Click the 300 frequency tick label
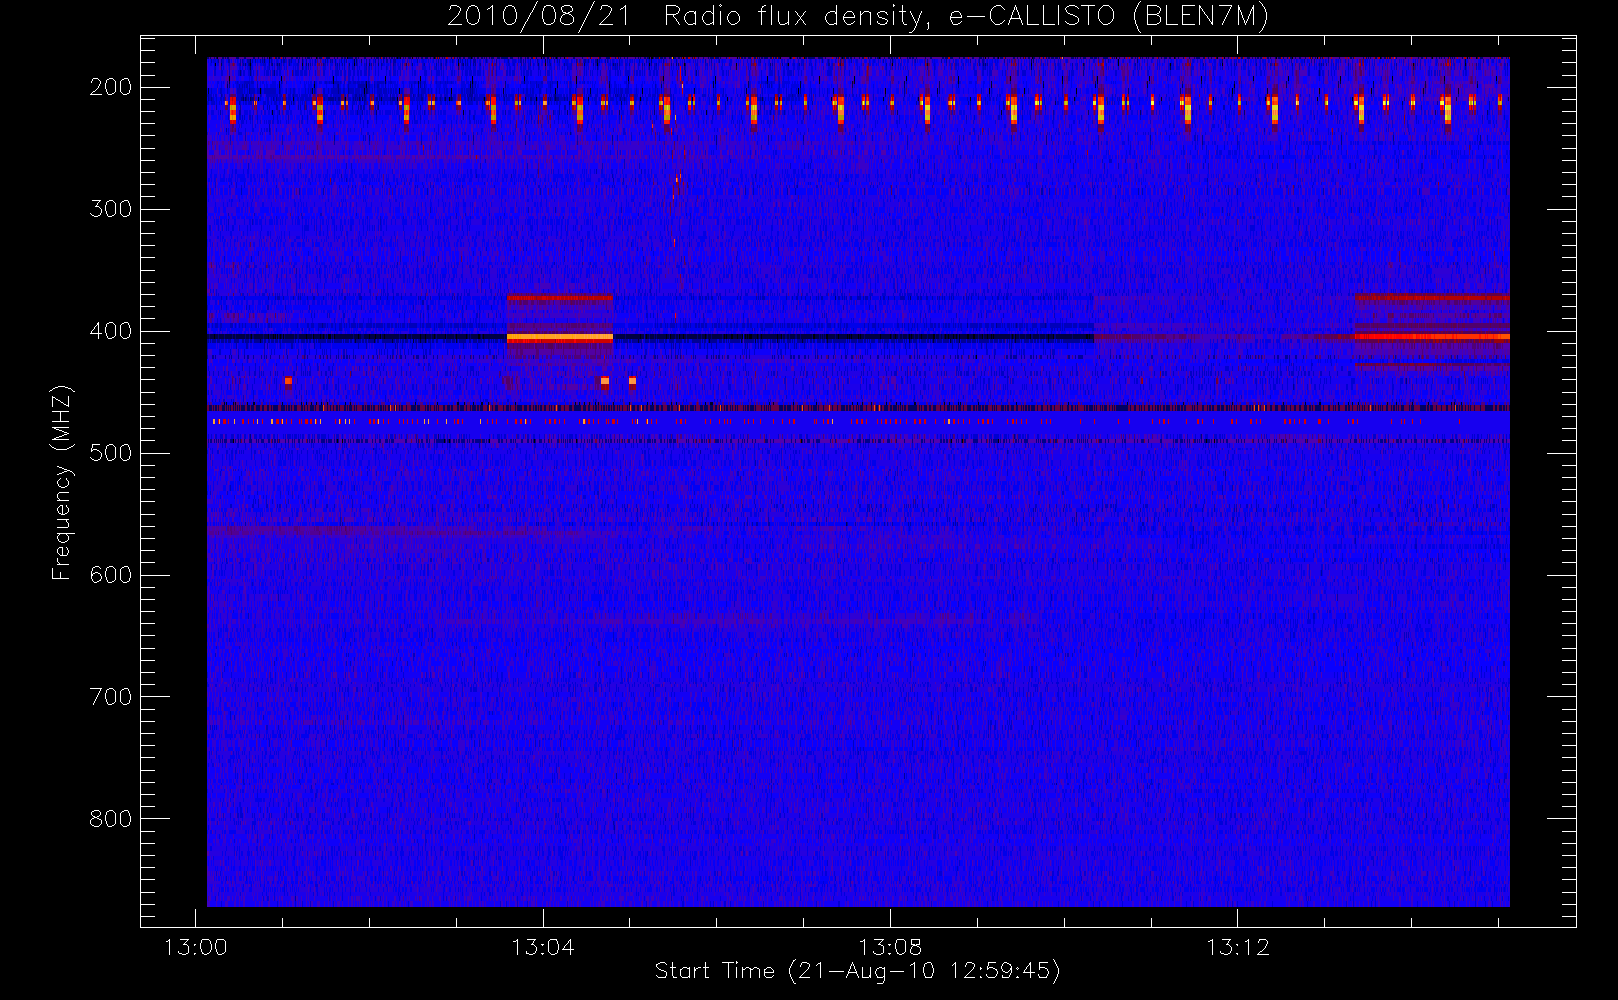 click(110, 209)
